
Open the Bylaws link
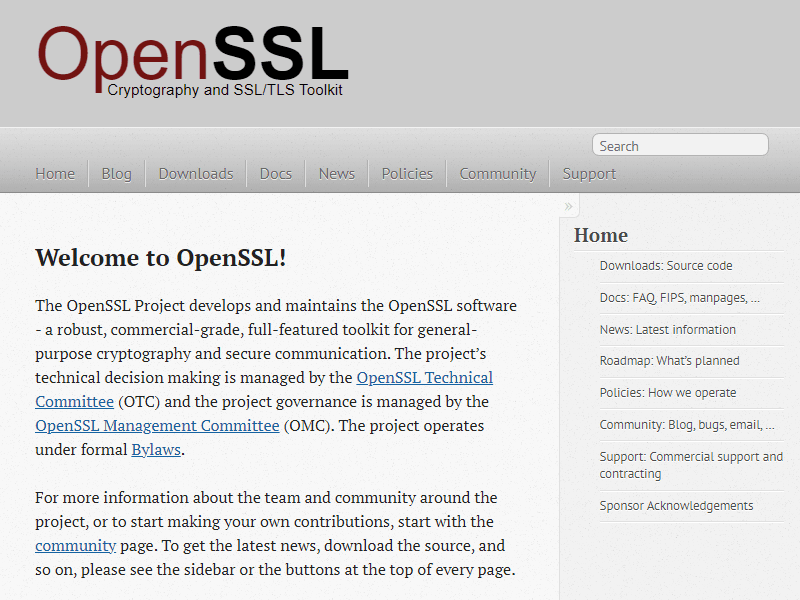pyautogui.click(x=156, y=449)
